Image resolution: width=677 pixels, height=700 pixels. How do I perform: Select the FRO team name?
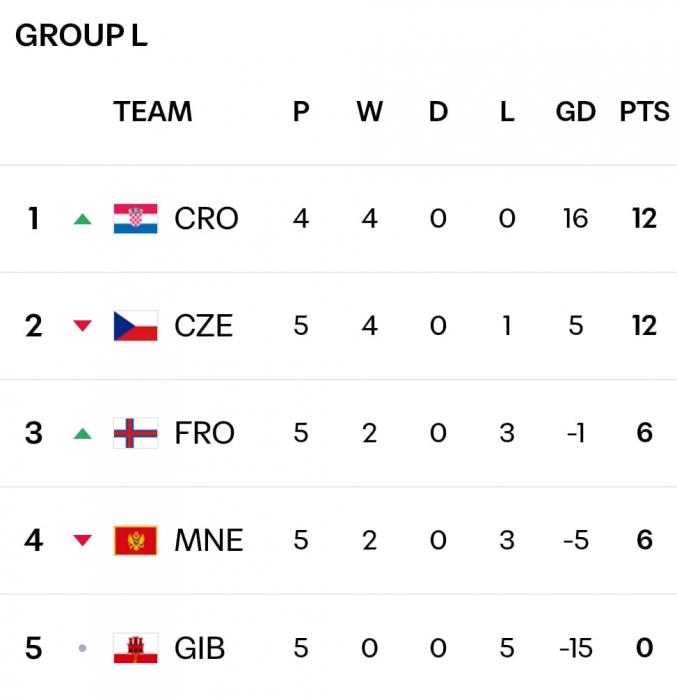[x=204, y=433]
